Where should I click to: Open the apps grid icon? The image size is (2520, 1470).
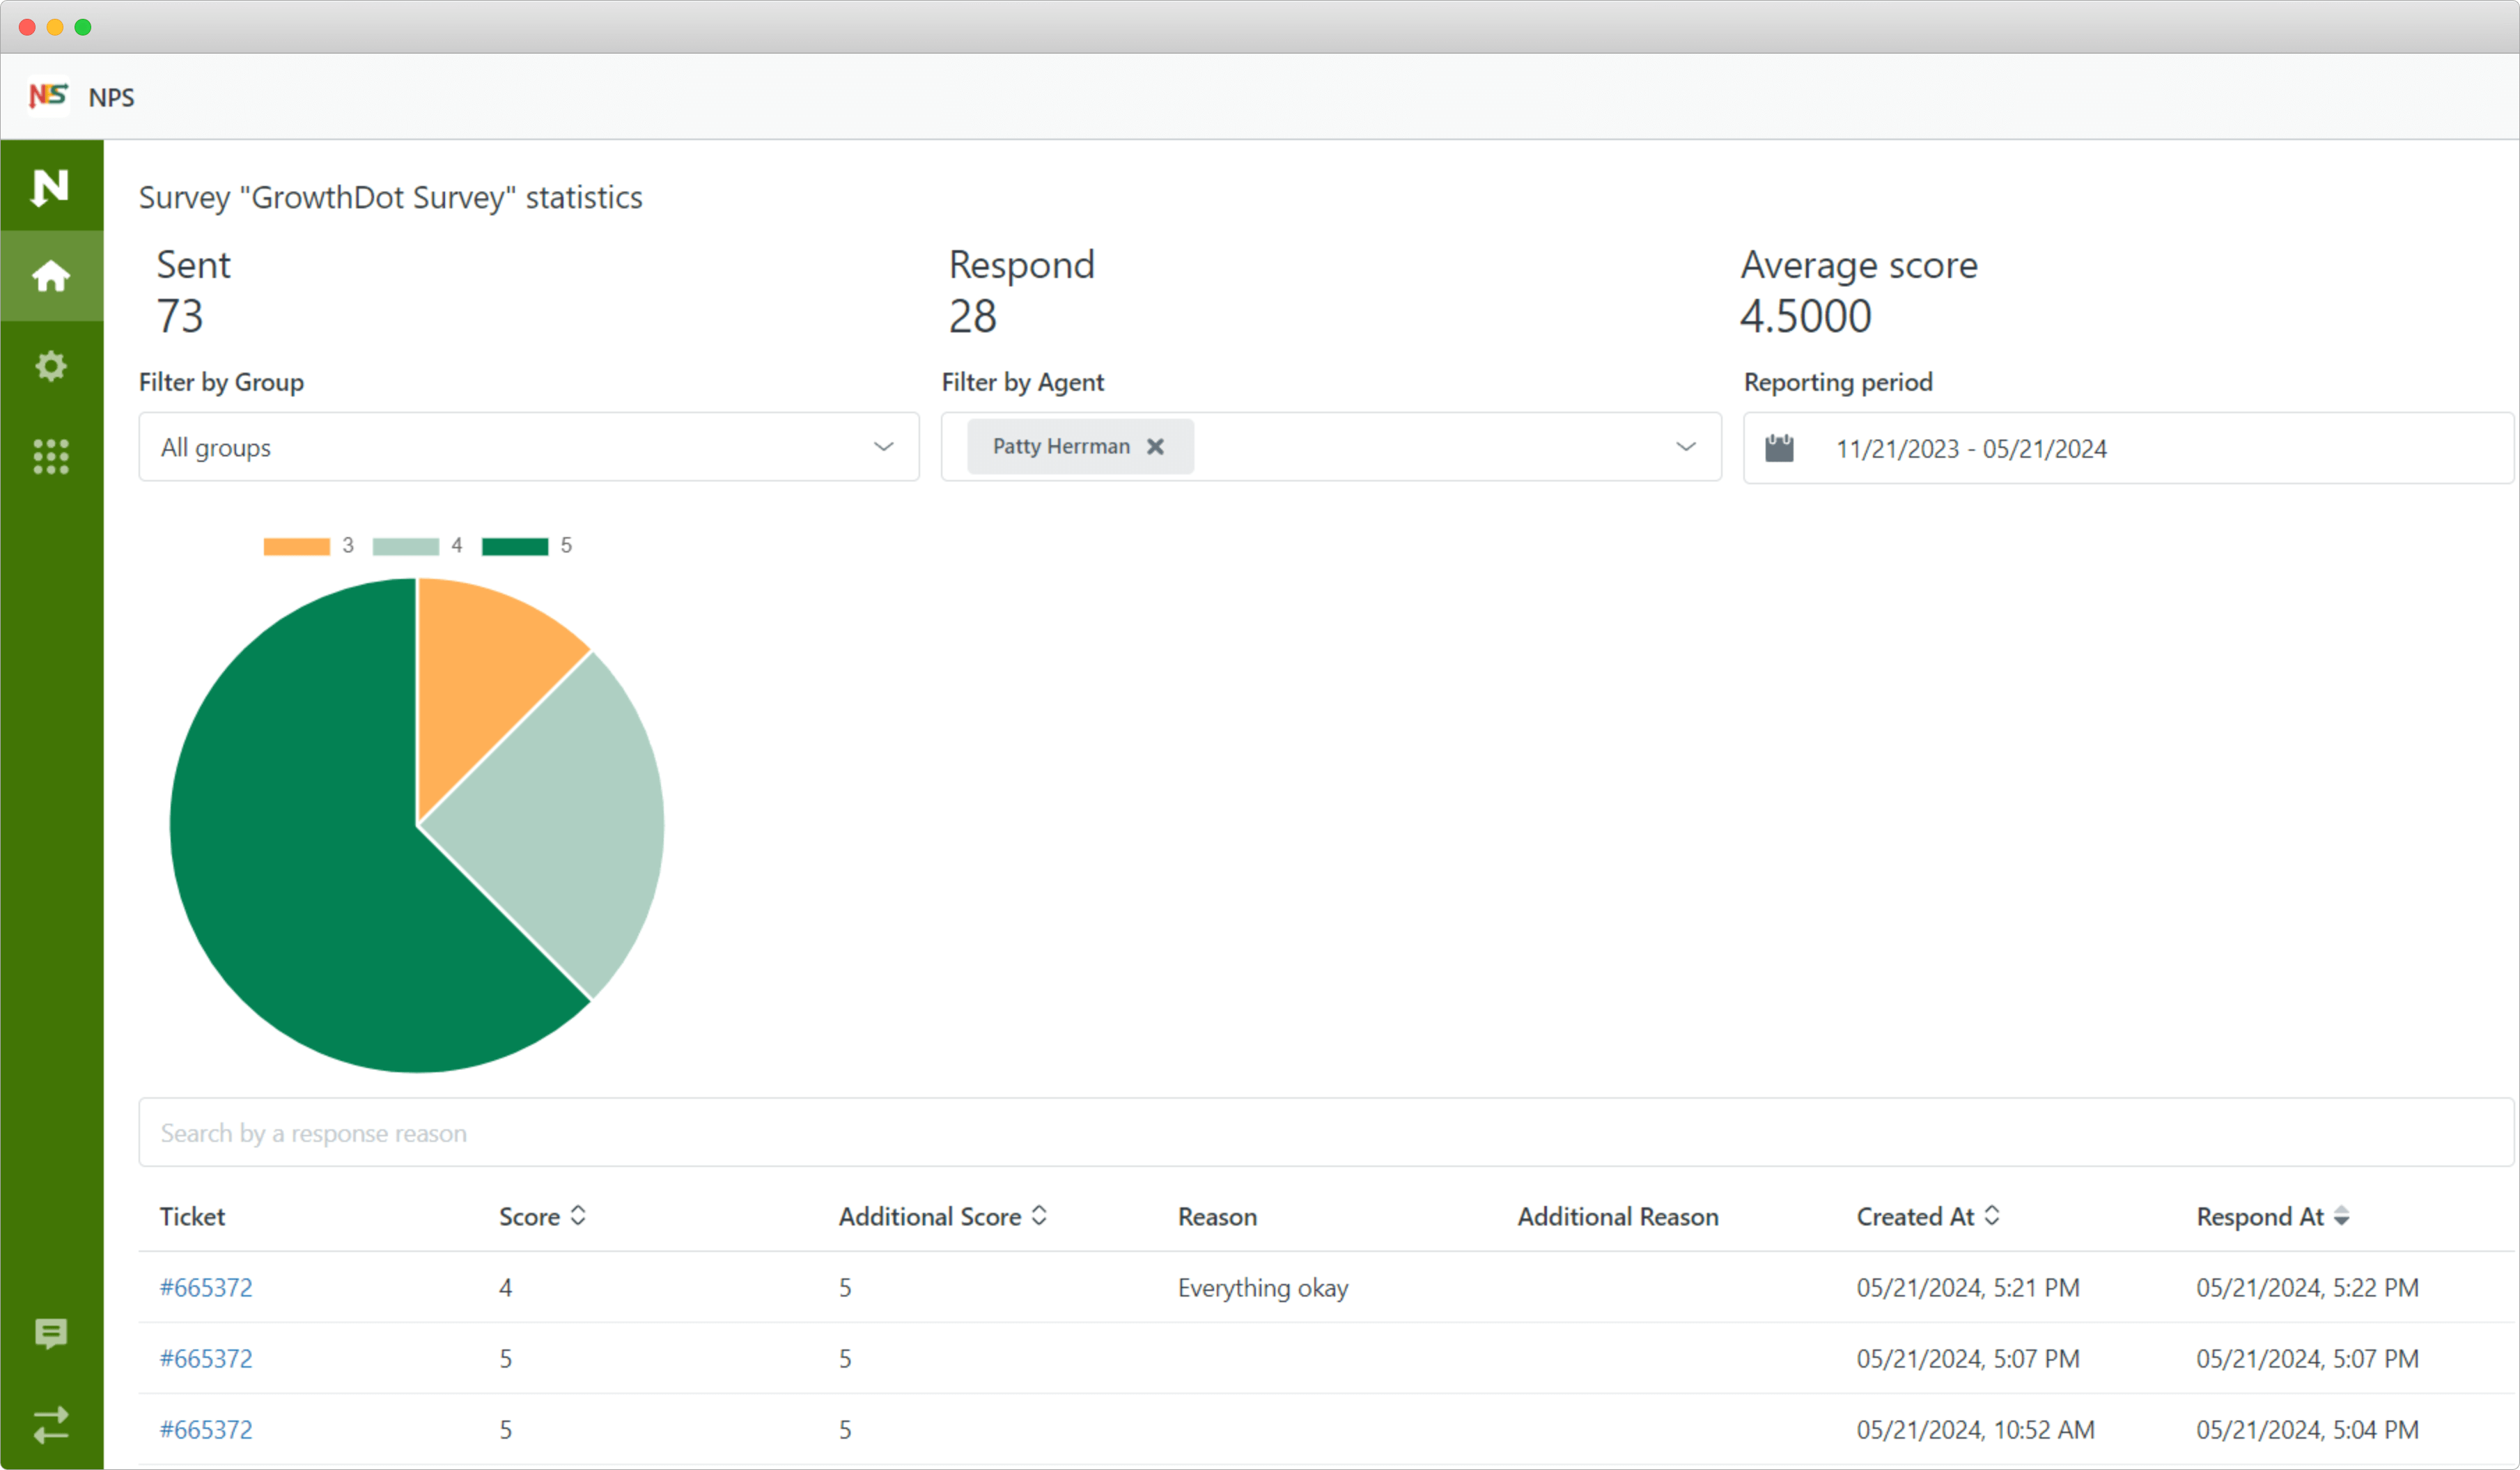[50, 456]
